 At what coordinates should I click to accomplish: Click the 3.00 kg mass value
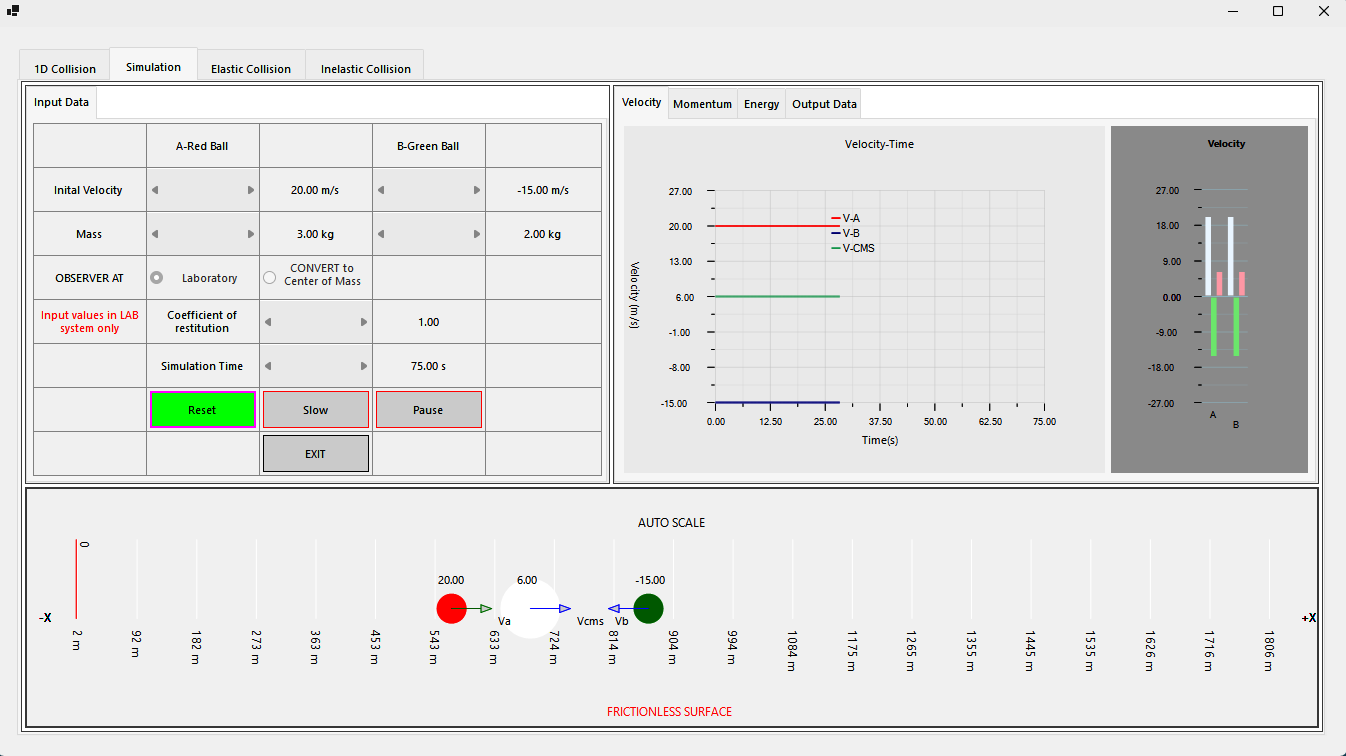point(315,234)
